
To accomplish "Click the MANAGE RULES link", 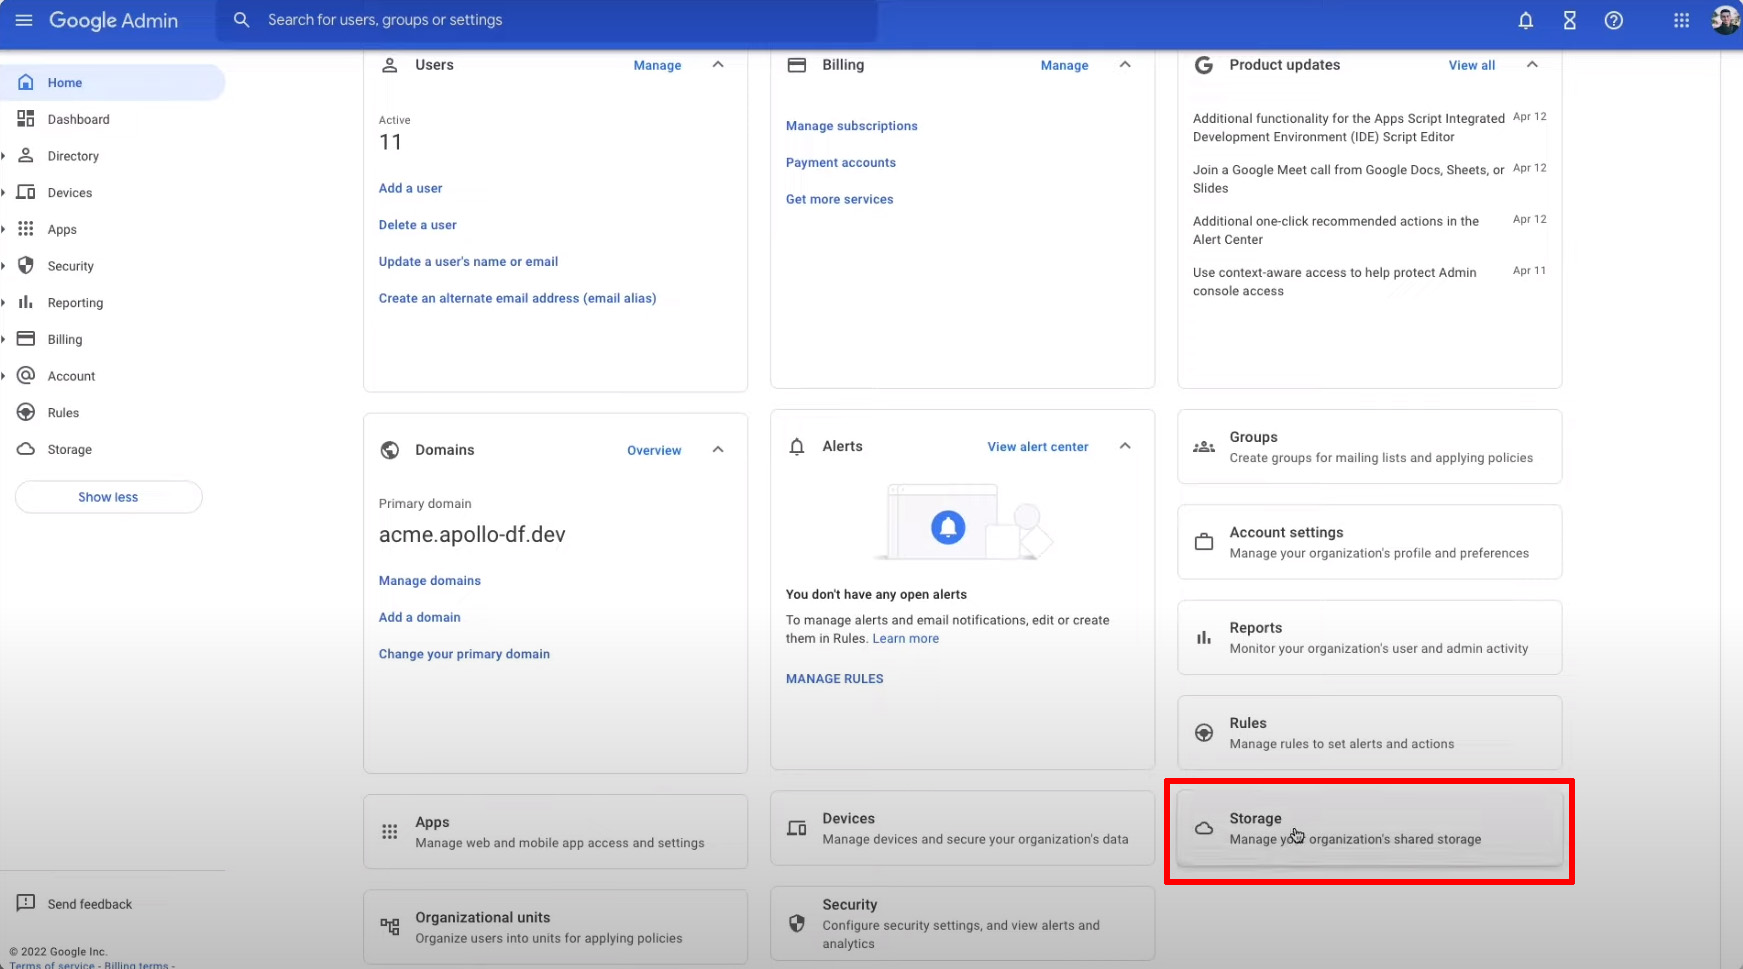I will (834, 679).
